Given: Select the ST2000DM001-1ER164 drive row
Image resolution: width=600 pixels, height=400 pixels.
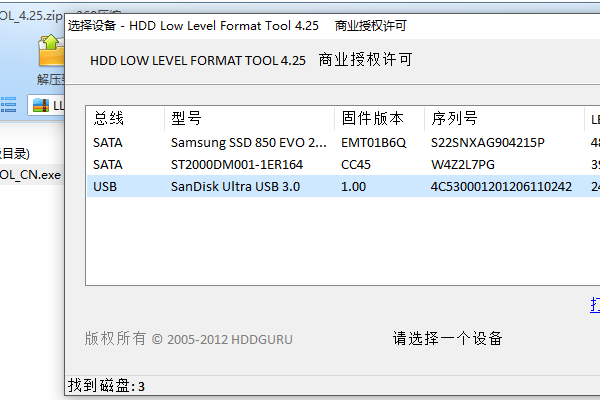Looking at the screenshot, I should 343,165.
